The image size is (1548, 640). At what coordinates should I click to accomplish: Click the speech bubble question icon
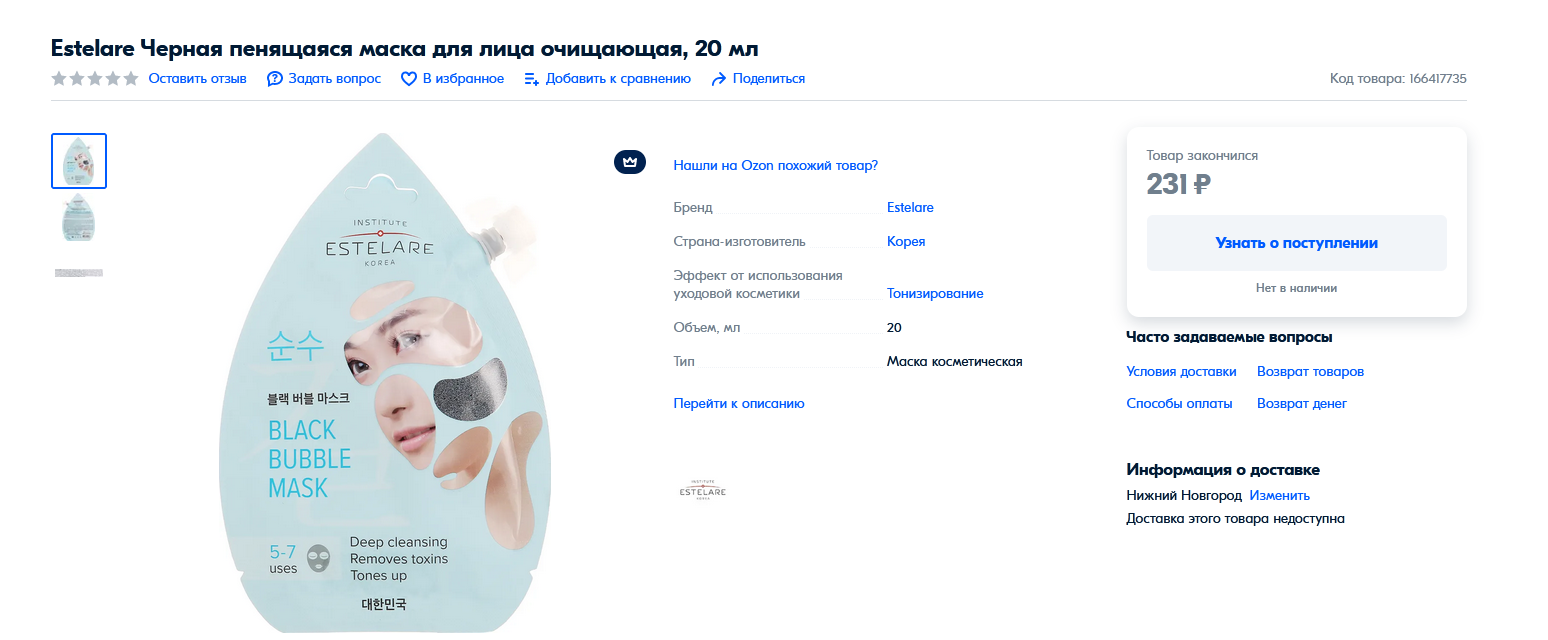coord(275,79)
